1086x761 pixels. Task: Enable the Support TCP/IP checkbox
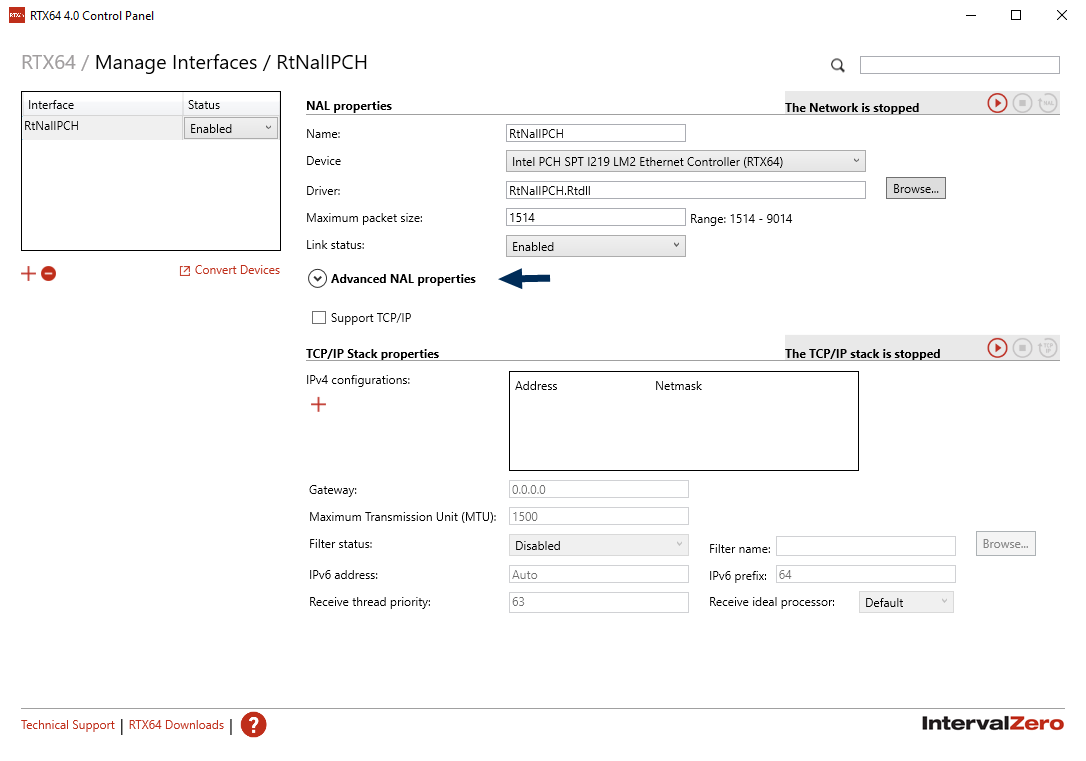[x=319, y=318]
